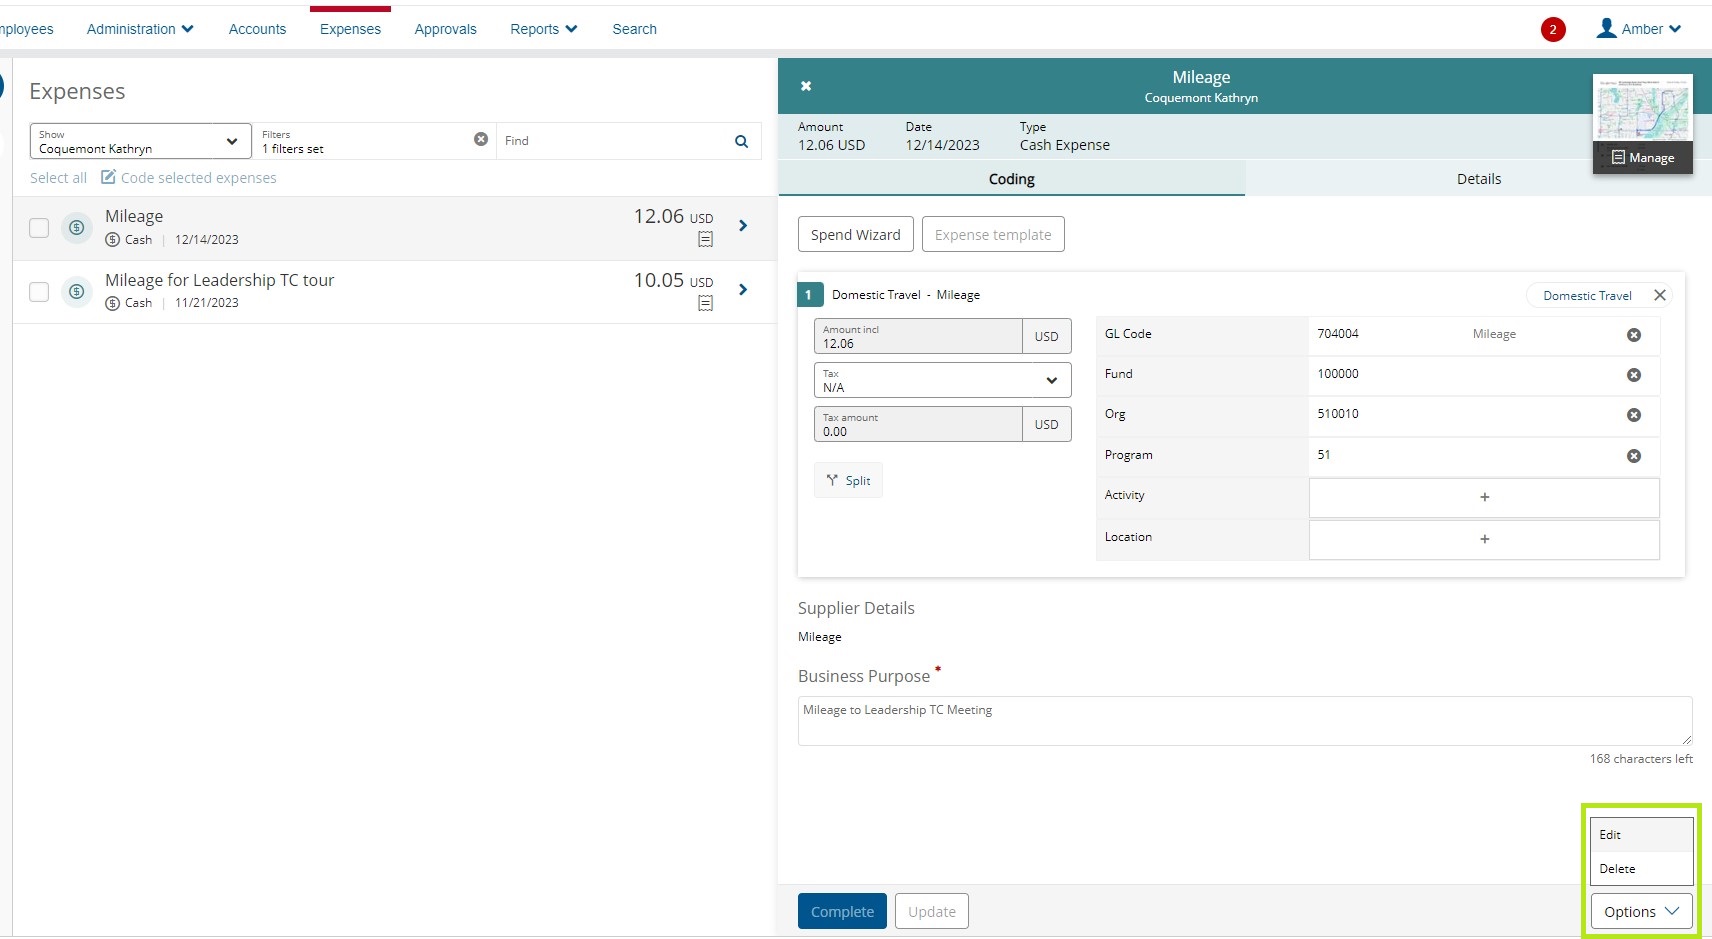Open the Administration menu
1712x939 pixels.
(140, 29)
